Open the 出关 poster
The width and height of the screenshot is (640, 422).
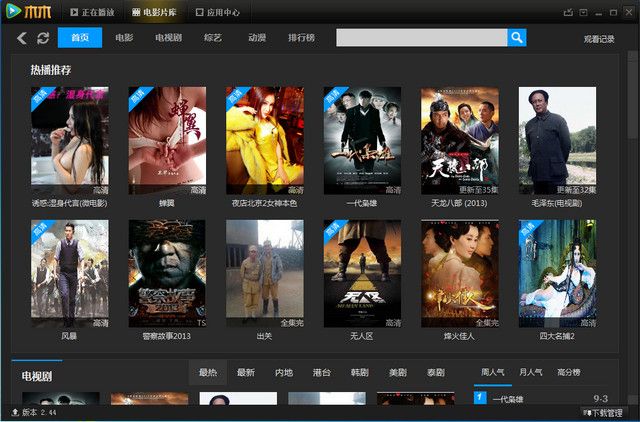click(265, 273)
